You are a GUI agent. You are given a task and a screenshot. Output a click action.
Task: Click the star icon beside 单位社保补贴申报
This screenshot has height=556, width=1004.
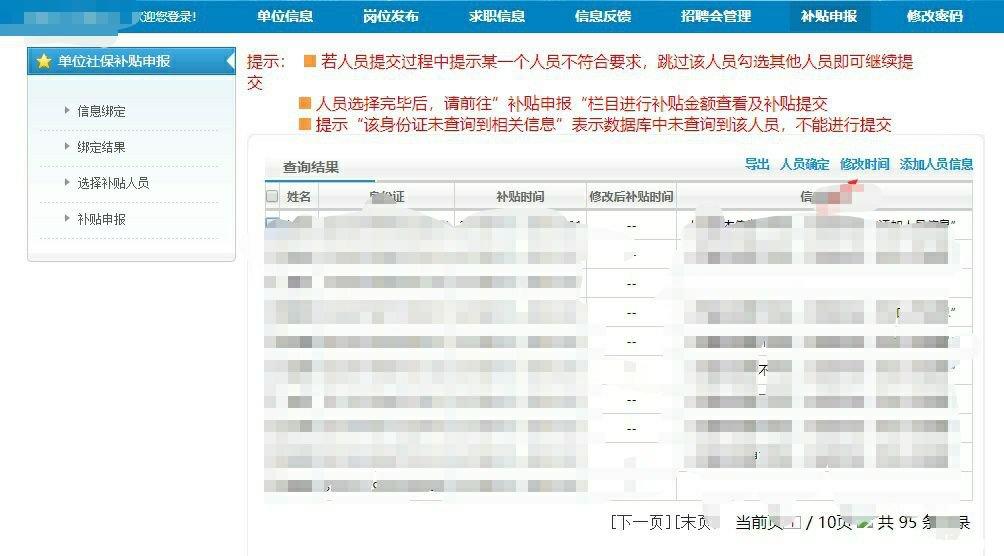[x=44, y=61]
